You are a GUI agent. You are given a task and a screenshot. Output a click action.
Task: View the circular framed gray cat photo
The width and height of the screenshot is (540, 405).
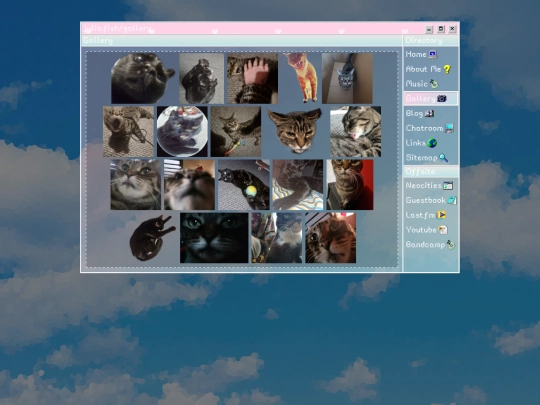coord(182,132)
